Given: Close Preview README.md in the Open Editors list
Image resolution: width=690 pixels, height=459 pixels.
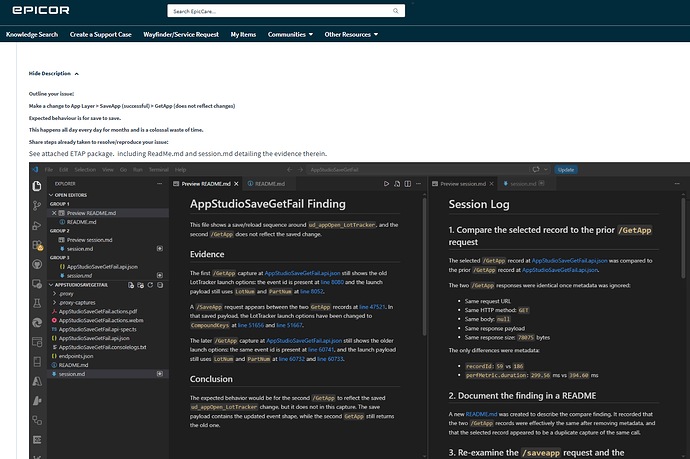Looking at the screenshot, I should point(54,213).
